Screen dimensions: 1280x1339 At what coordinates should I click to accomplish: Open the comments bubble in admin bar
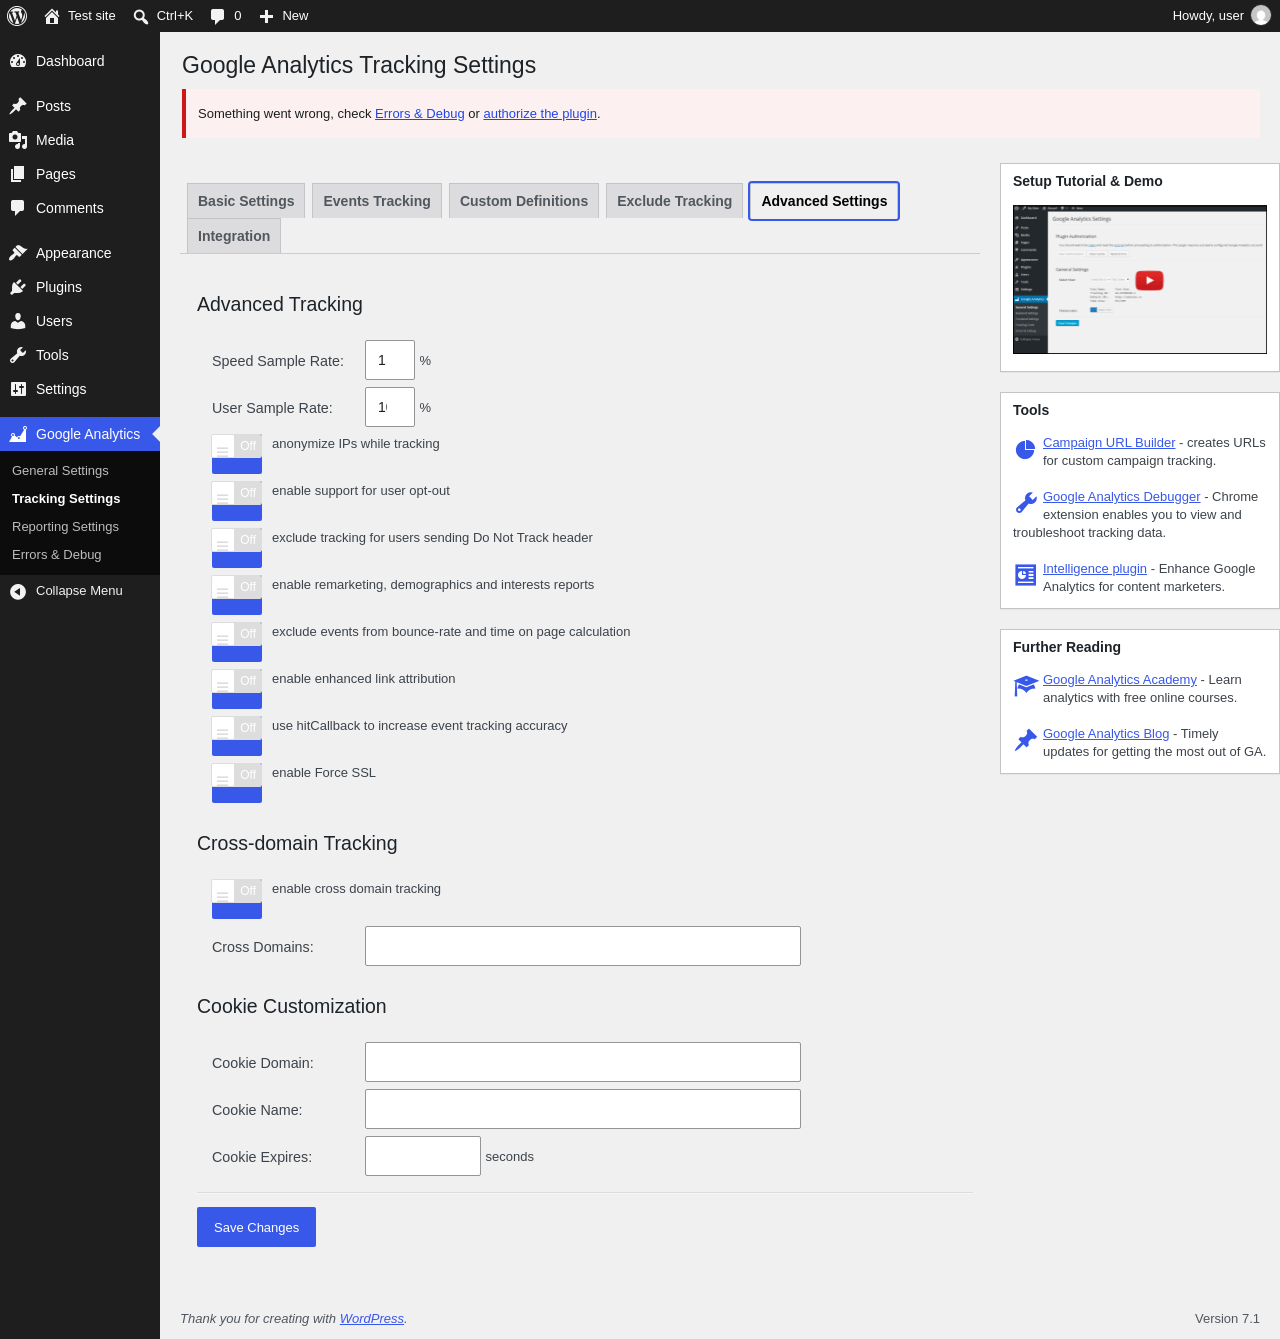pyautogui.click(x=218, y=16)
